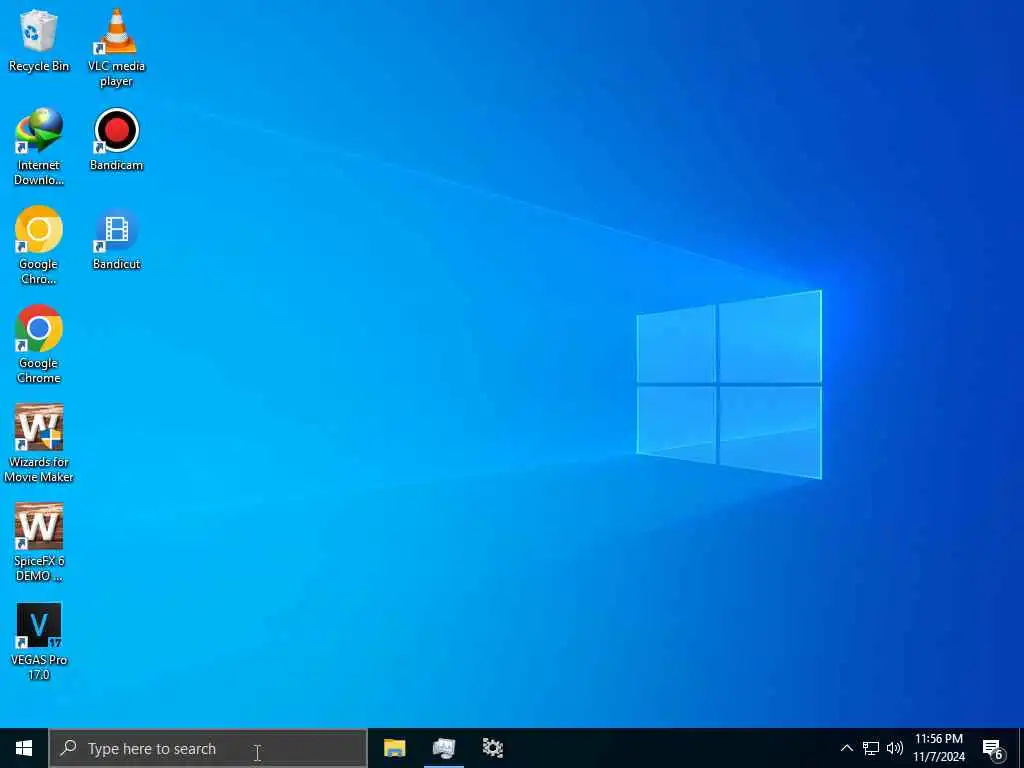Select the Bandicut desktop shortcut

116,239
